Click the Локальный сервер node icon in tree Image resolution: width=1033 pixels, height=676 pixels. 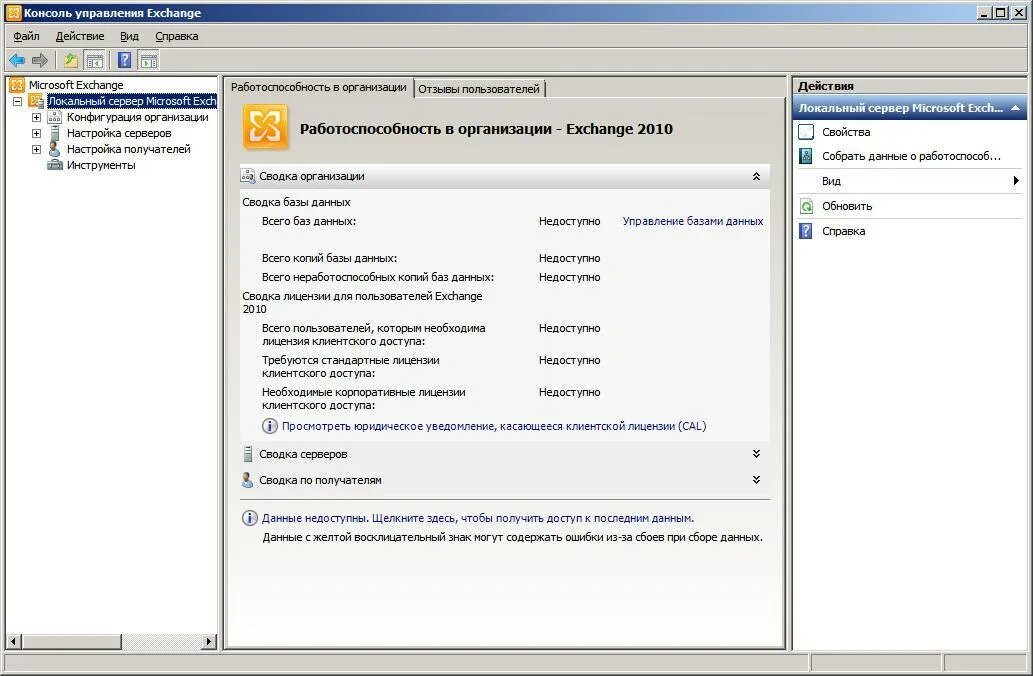pyautogui.click(x=36, y=101)
